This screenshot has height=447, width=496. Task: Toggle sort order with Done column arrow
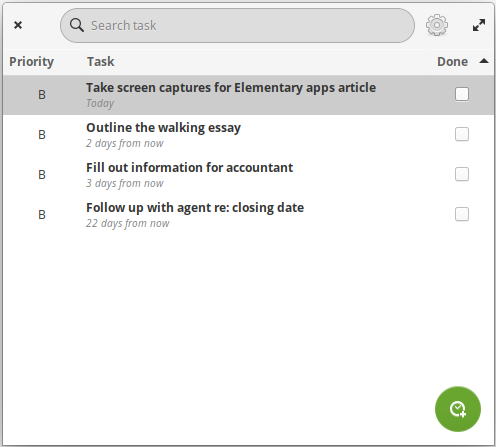click(484, 61)
